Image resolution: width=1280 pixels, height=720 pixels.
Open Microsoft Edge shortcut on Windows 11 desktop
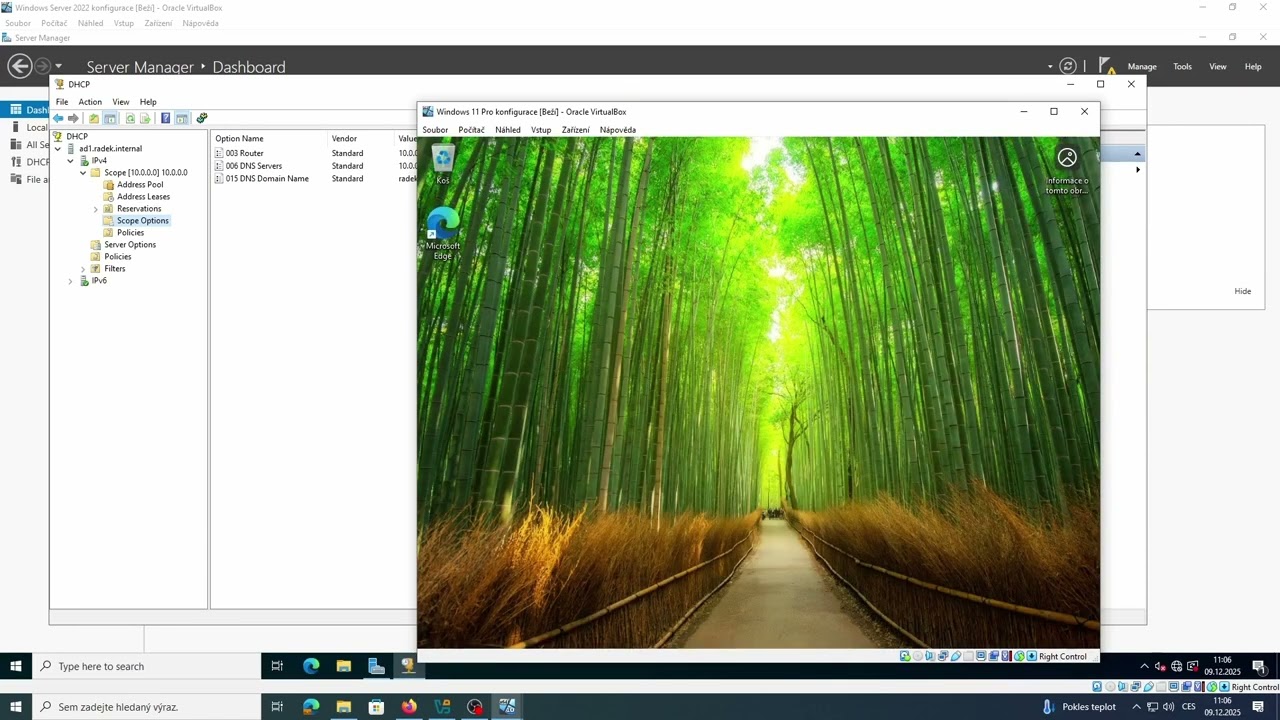443,234
